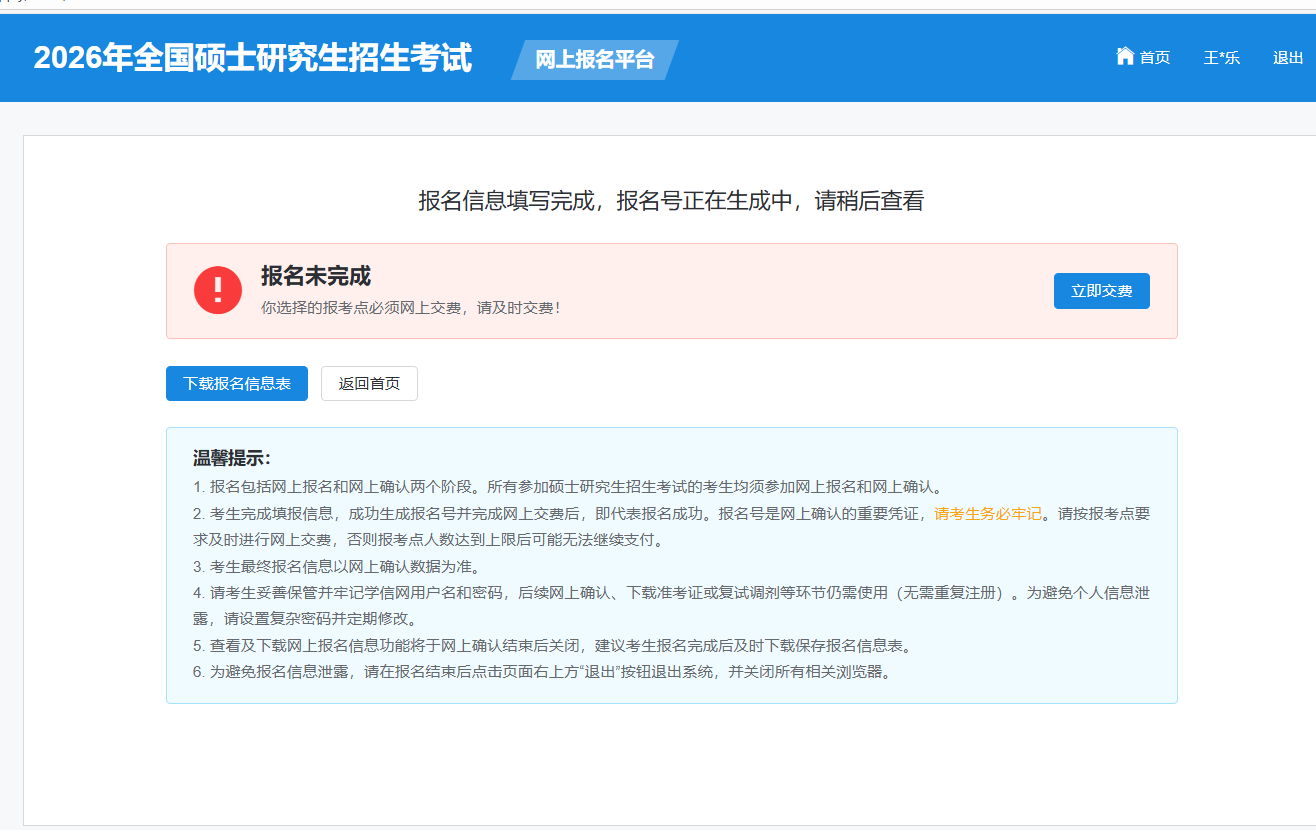Click the home icon in the header
The image size is (1316, 830).
(1125, 56)
